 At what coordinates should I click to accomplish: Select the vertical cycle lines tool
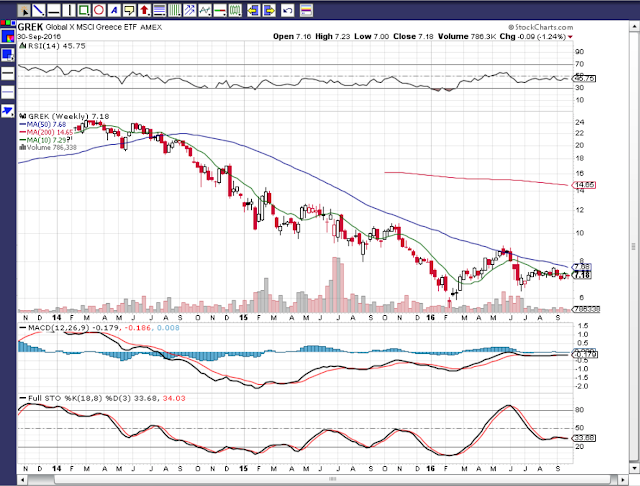(175, 10)
